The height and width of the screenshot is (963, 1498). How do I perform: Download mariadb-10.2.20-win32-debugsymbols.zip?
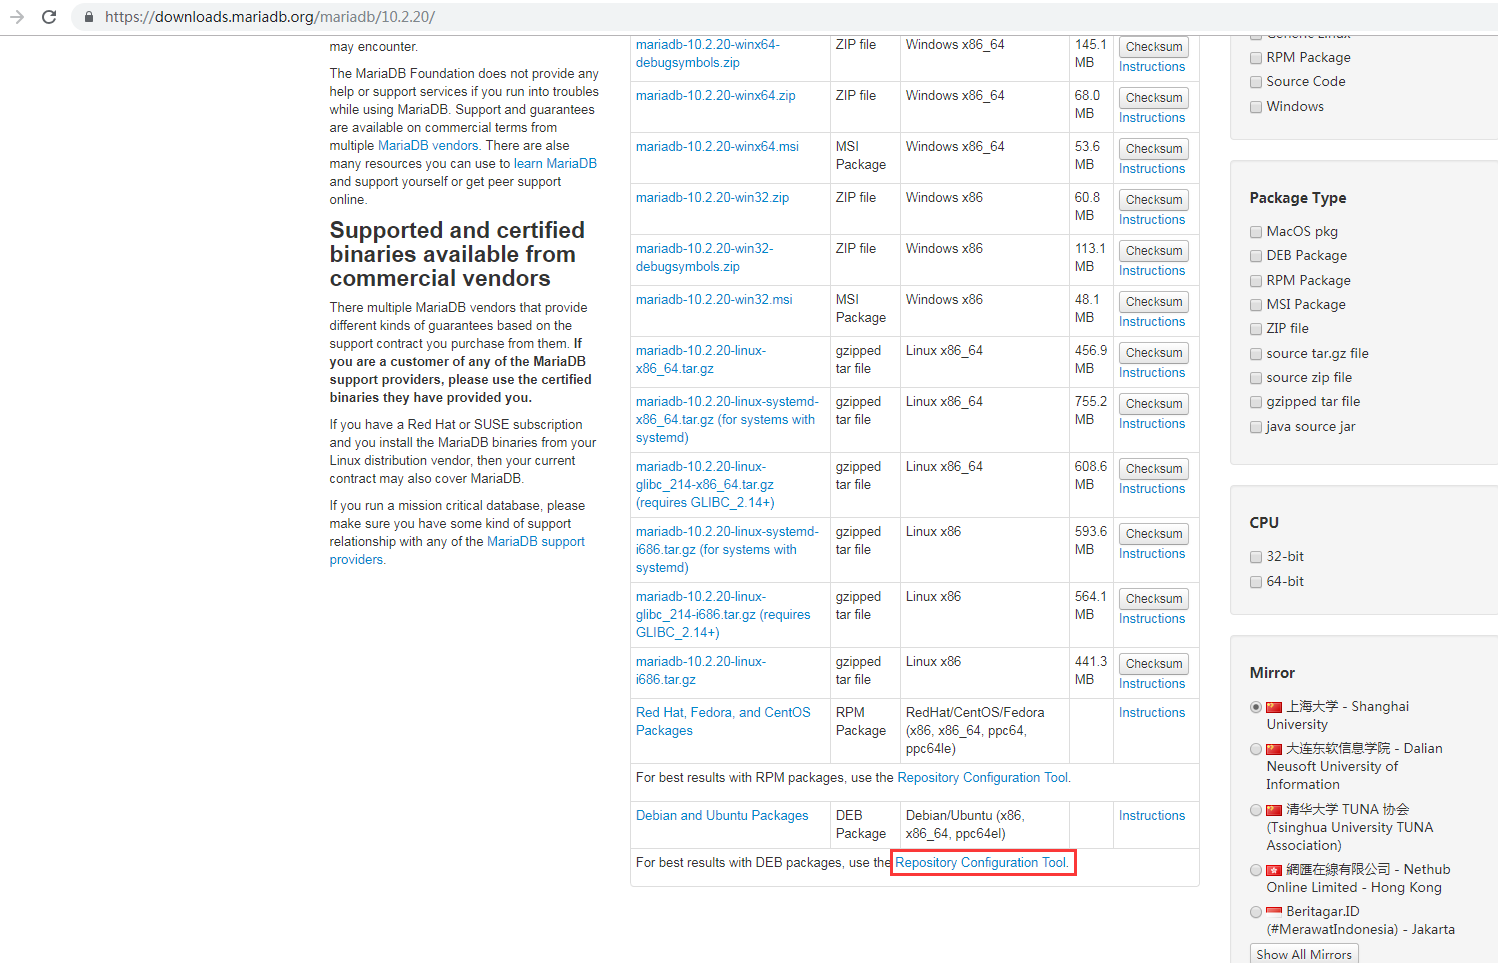pos(704,257)
